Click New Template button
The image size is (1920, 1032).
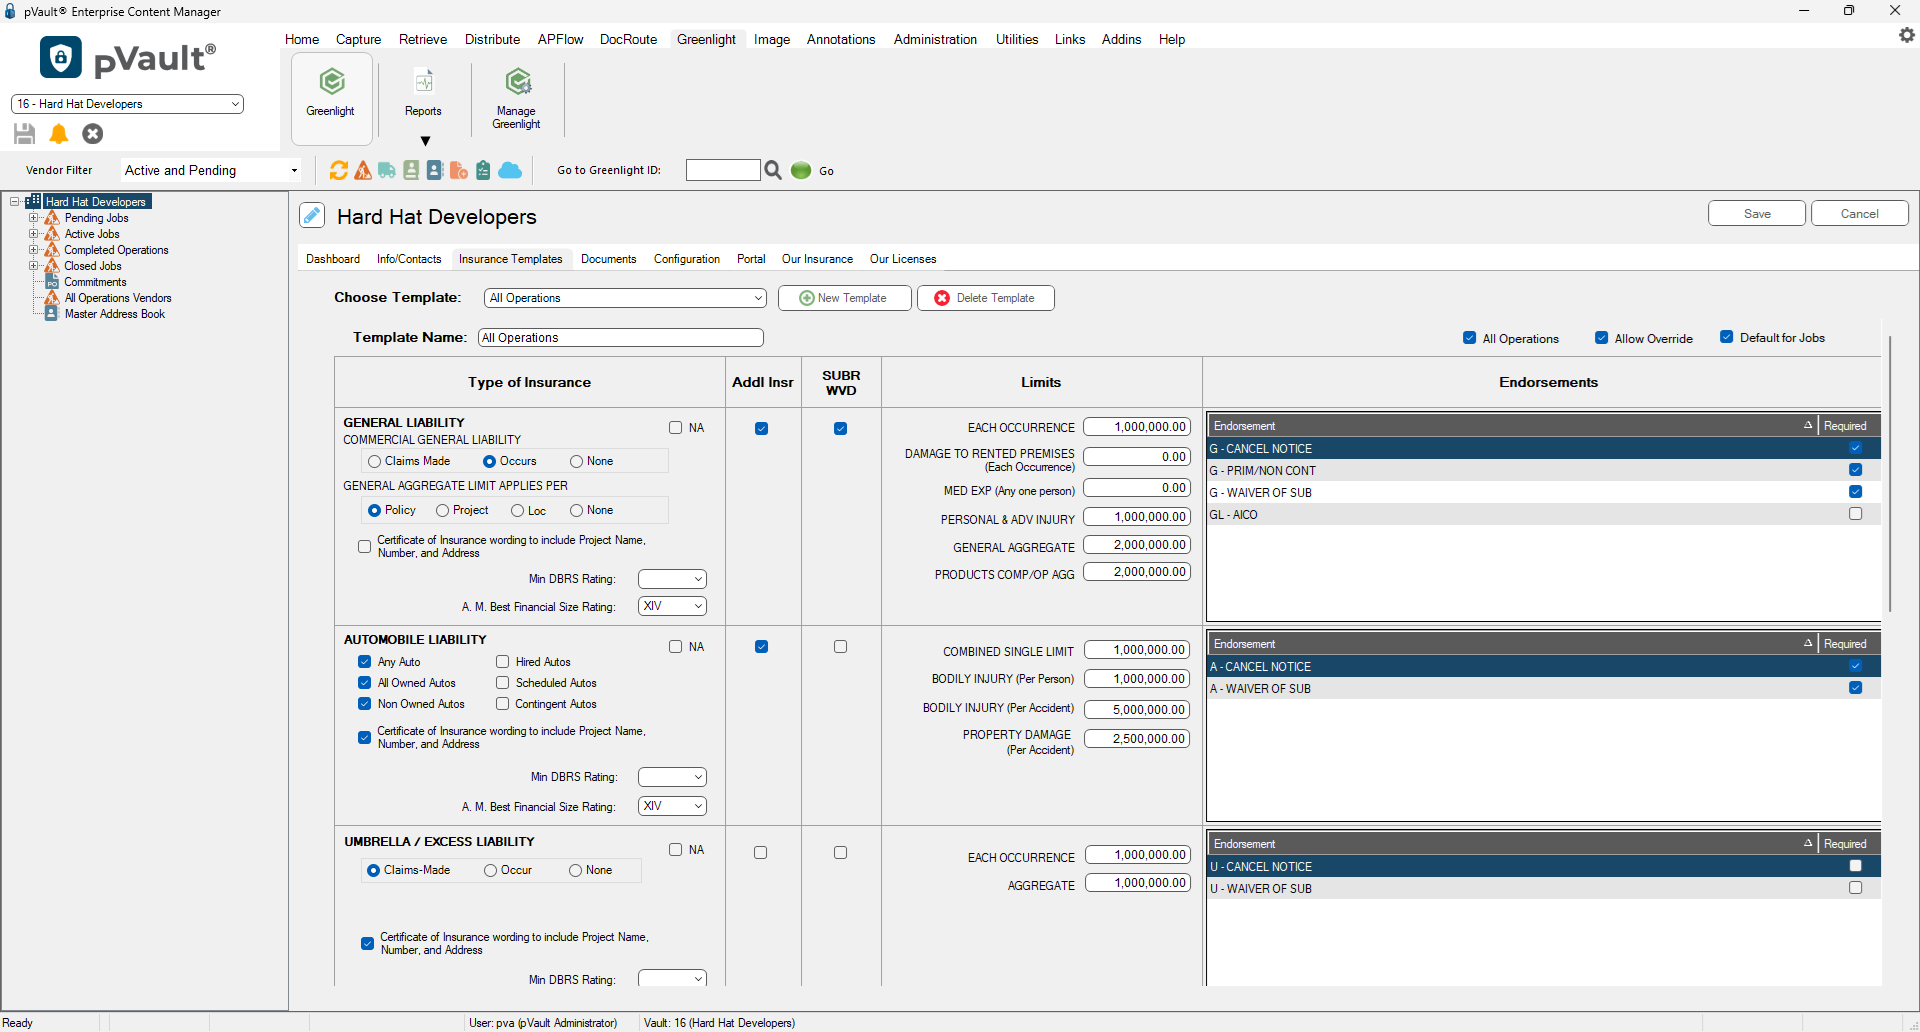pyautogui.click(x=844, y=298)
